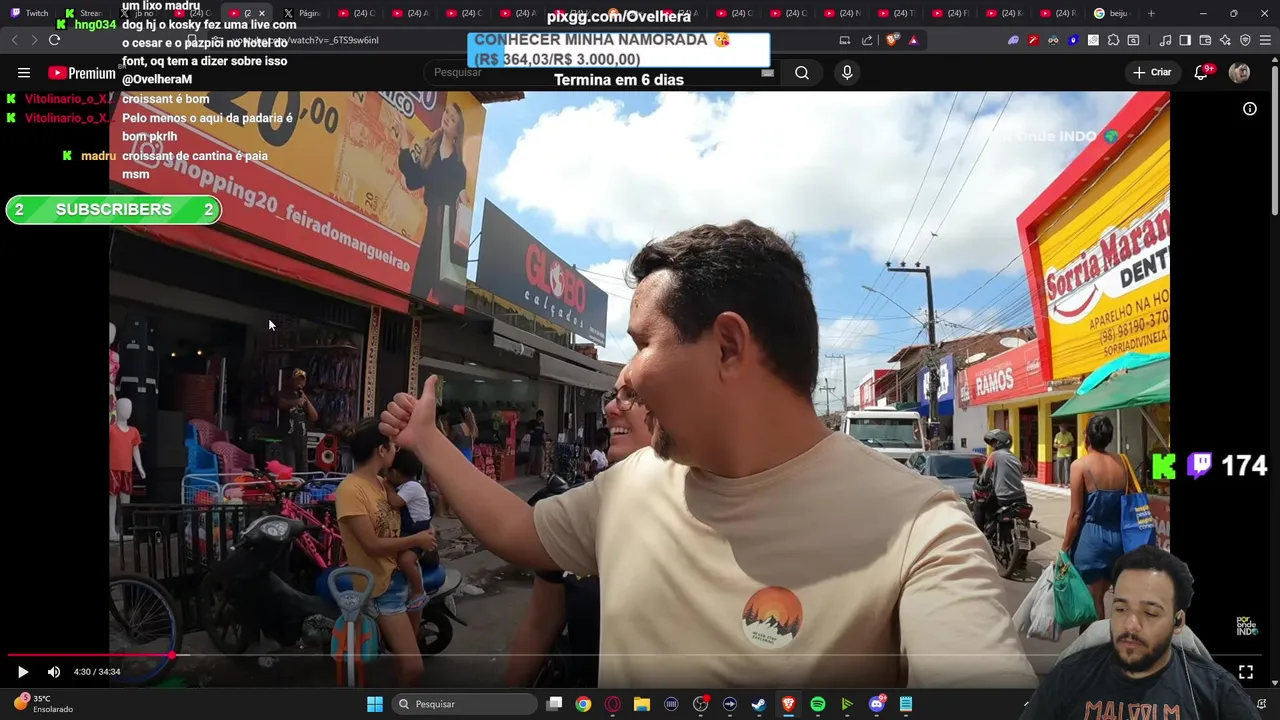The image size is (1280, 720).
Task: Click the video info card icon
Action: [1250, 109]
